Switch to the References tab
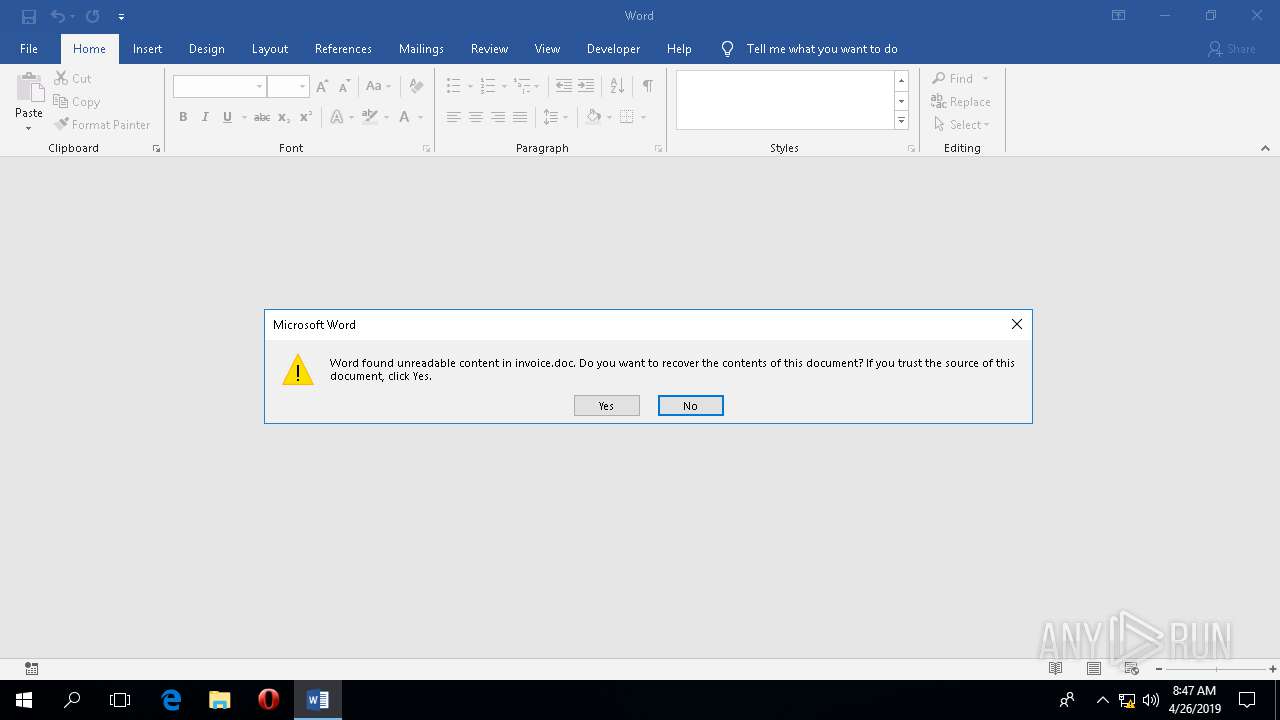Viewport: 1280px width, 720px height. tap(343, 49)
